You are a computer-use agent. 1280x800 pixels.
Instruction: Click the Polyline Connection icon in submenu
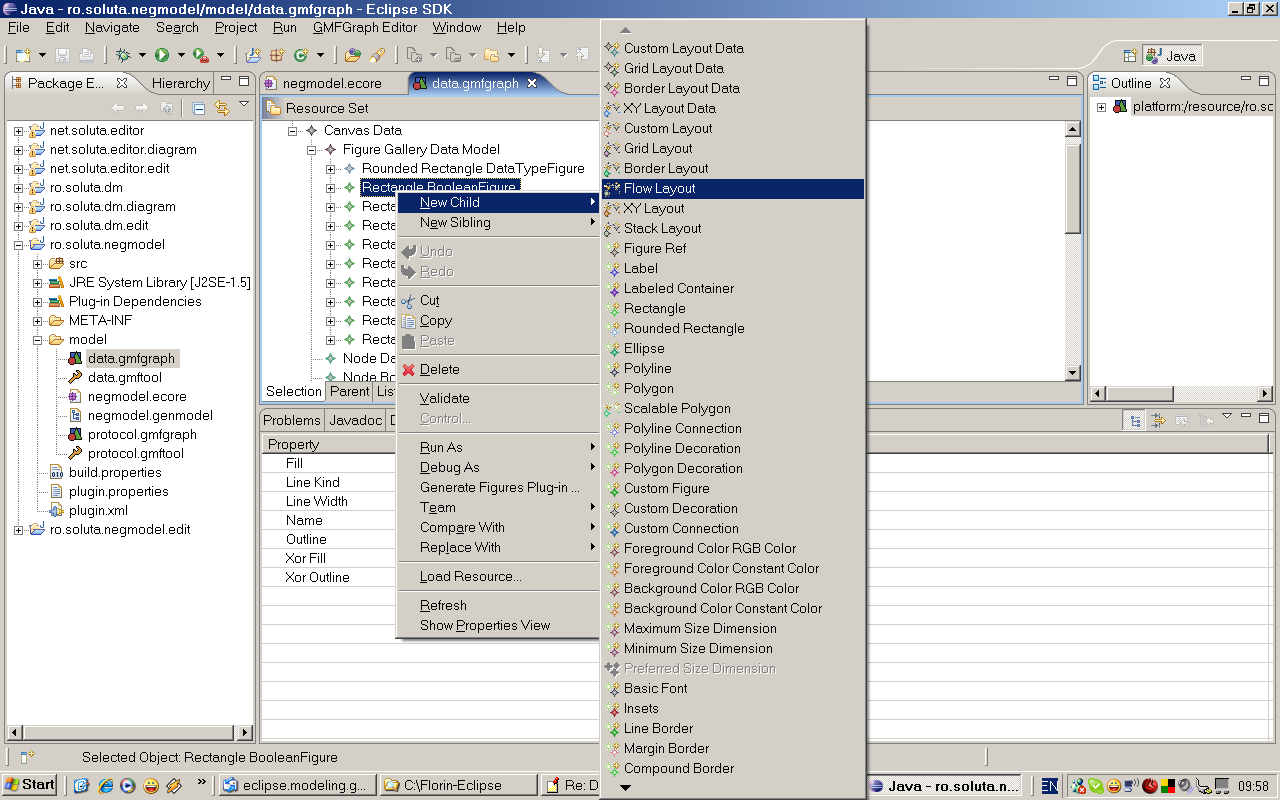613,428
